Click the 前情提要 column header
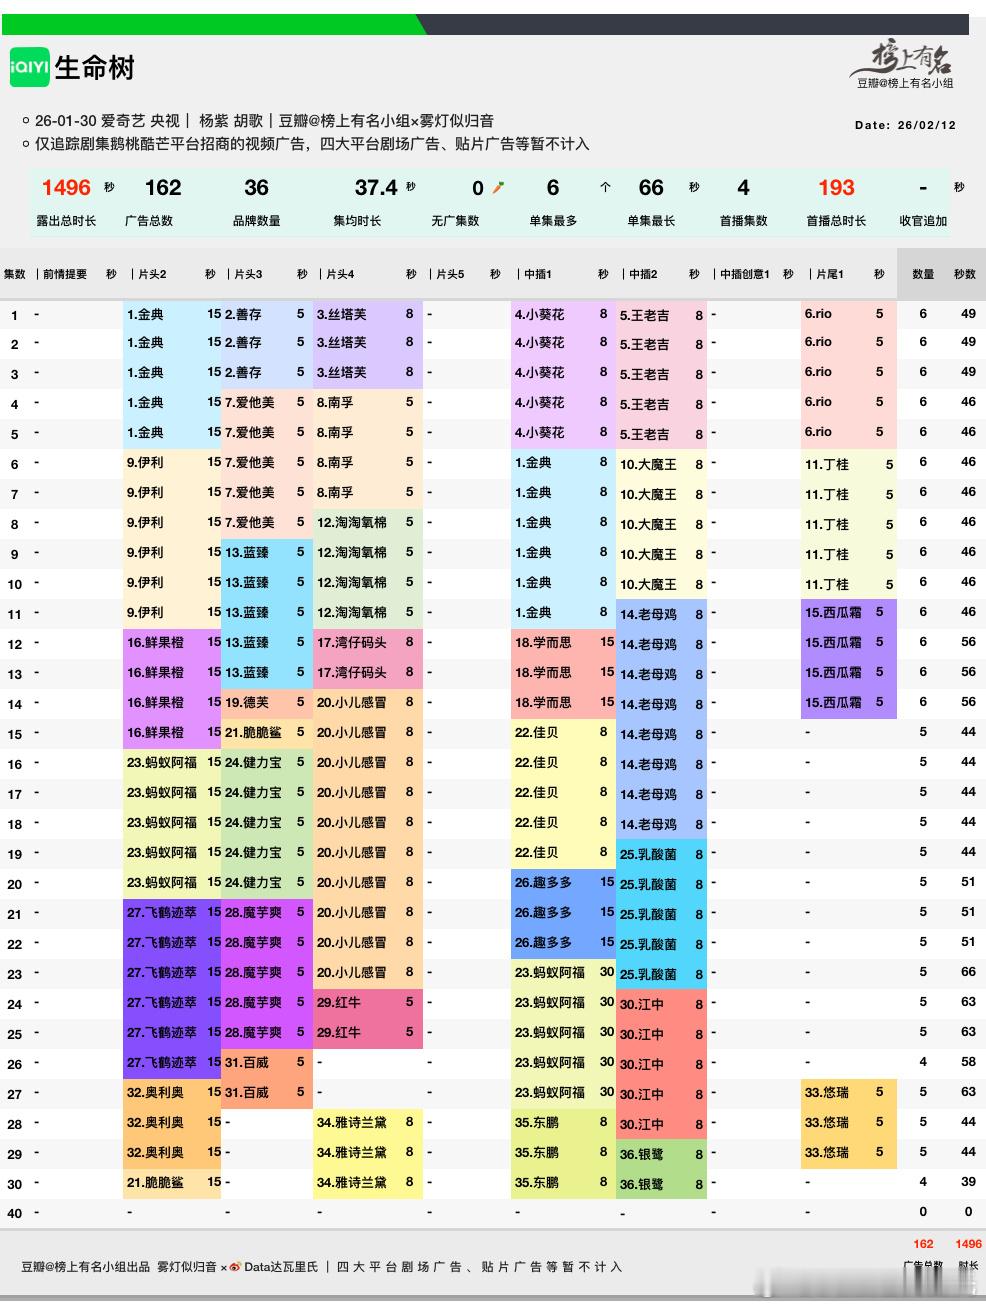This screenshot has width=986, height=1307. click(x=65, y=274)
